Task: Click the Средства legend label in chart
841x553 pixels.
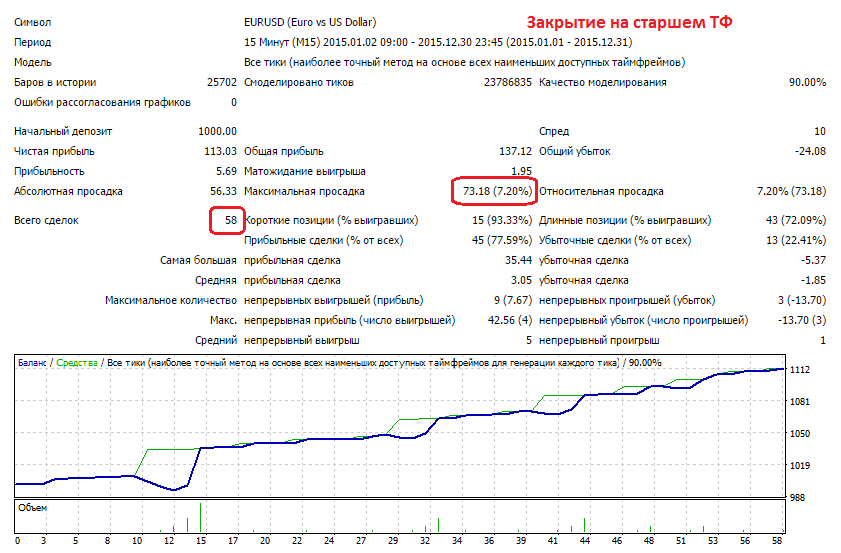Action: (x=77, y=363)
